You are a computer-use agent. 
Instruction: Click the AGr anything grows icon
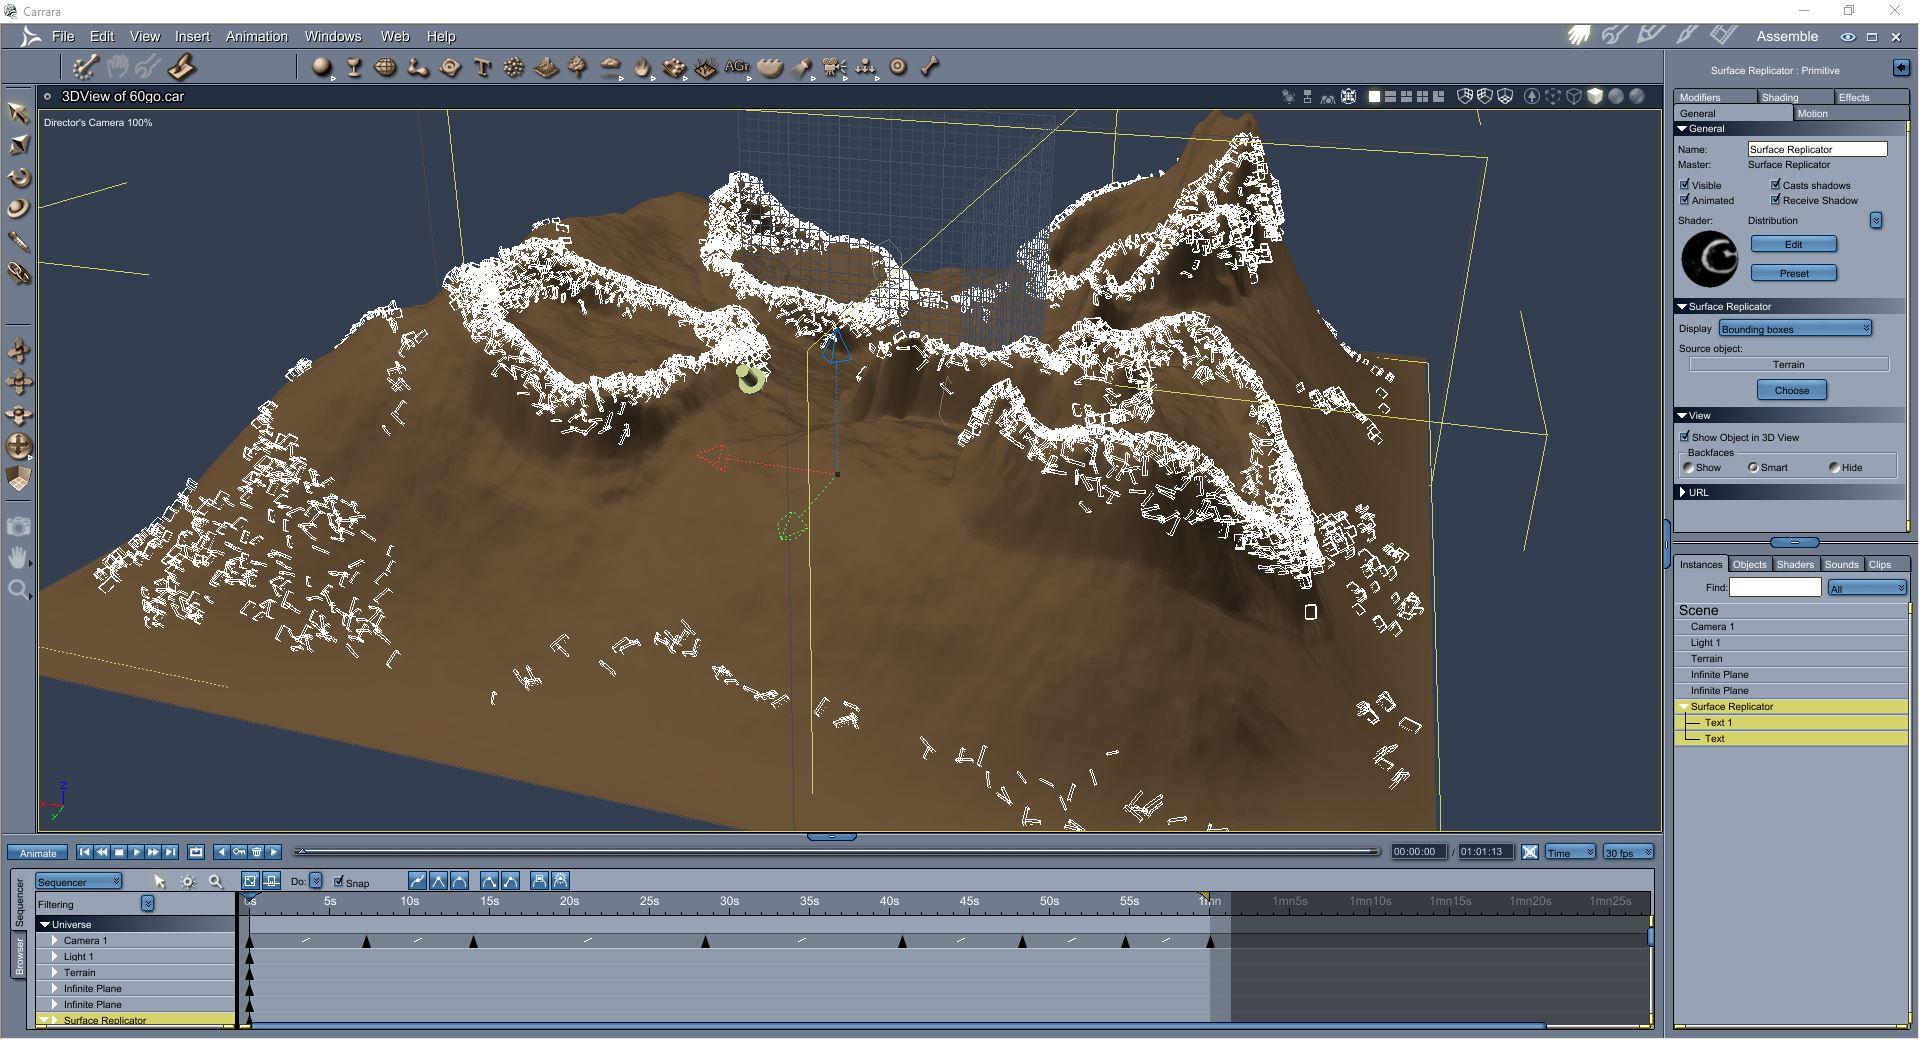click(737, 67)
